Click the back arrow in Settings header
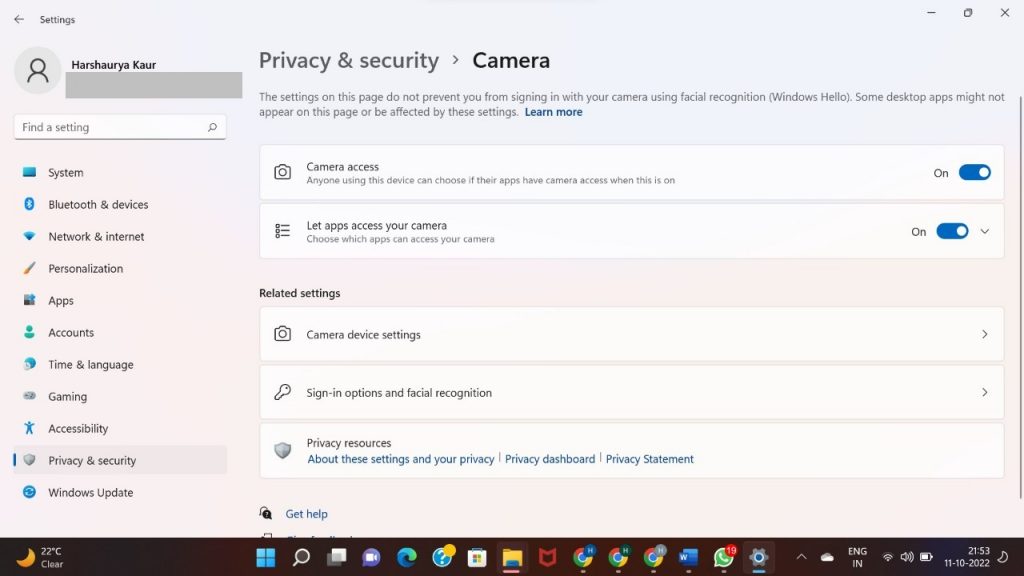The height and width of the screenshot is (576, 1024). click(x=19, y=19)
